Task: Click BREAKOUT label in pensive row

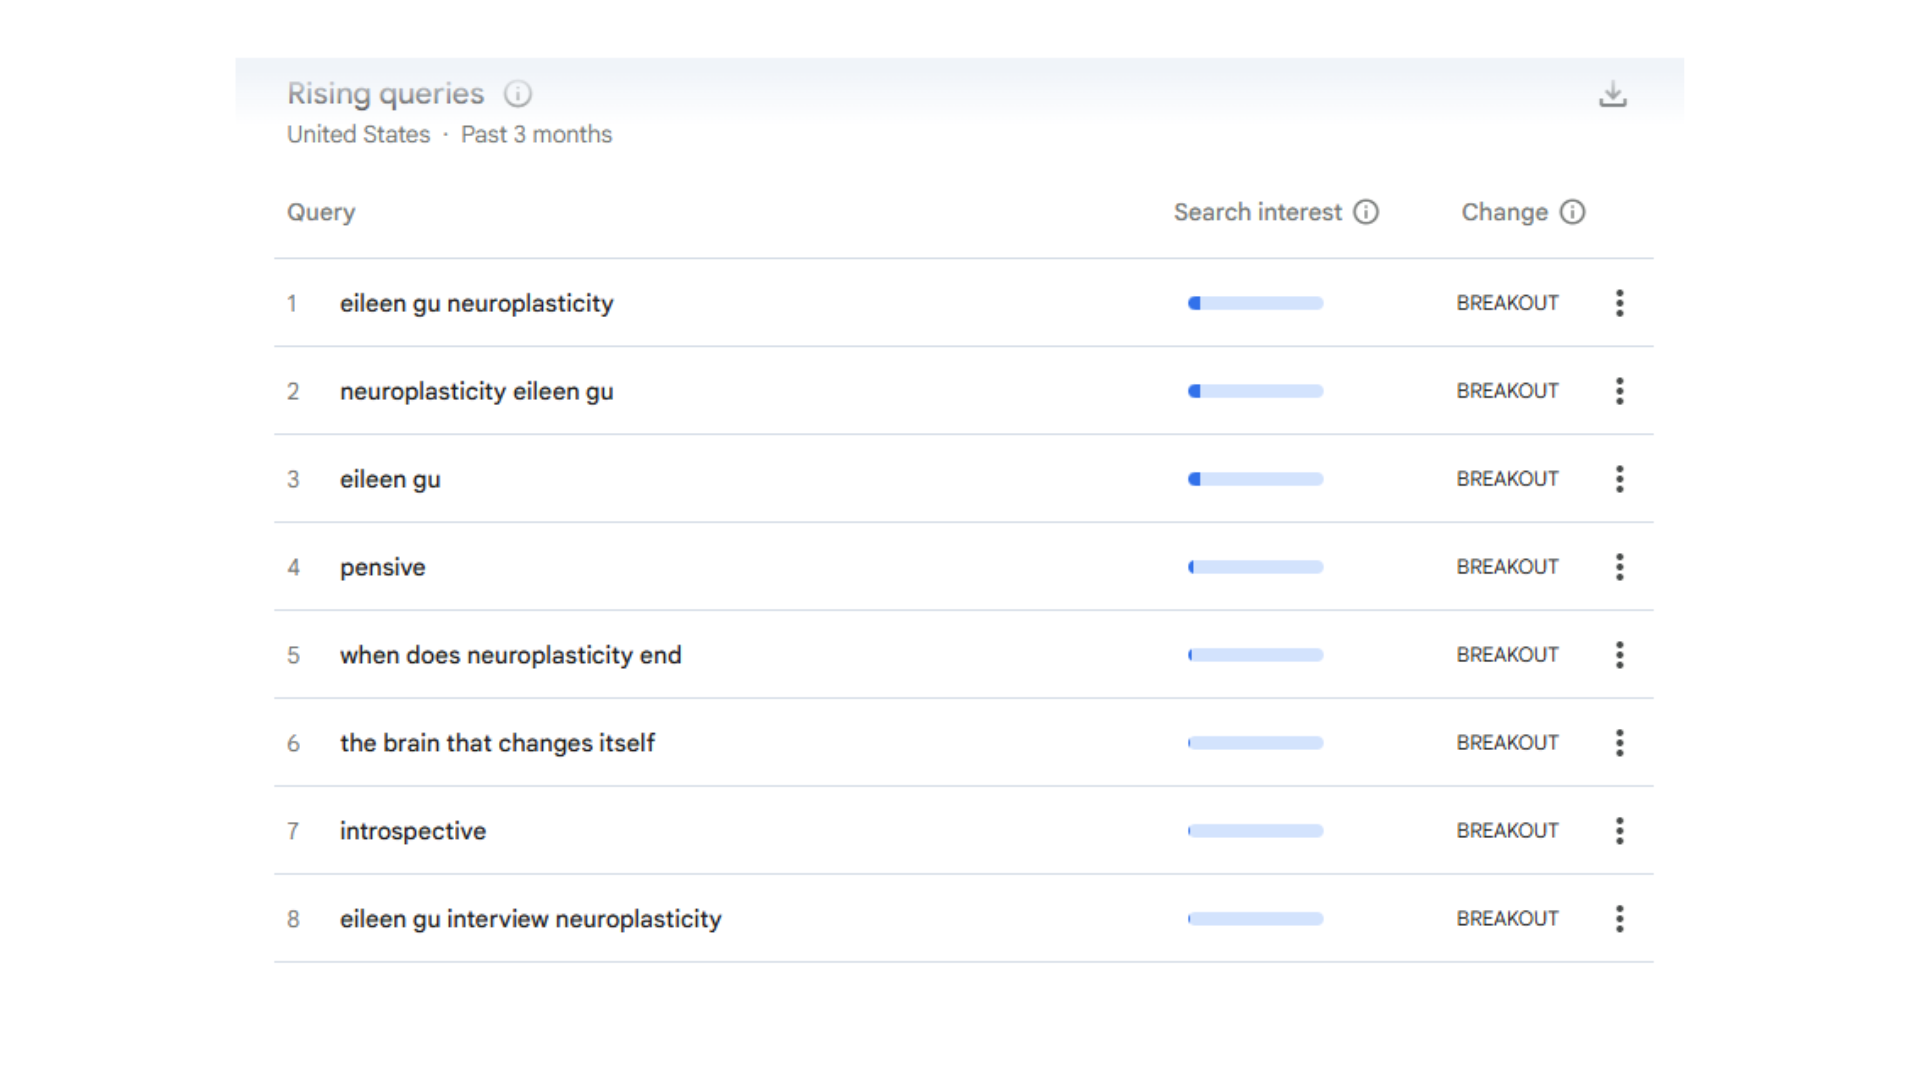Action: click(x=1507, y=567)
